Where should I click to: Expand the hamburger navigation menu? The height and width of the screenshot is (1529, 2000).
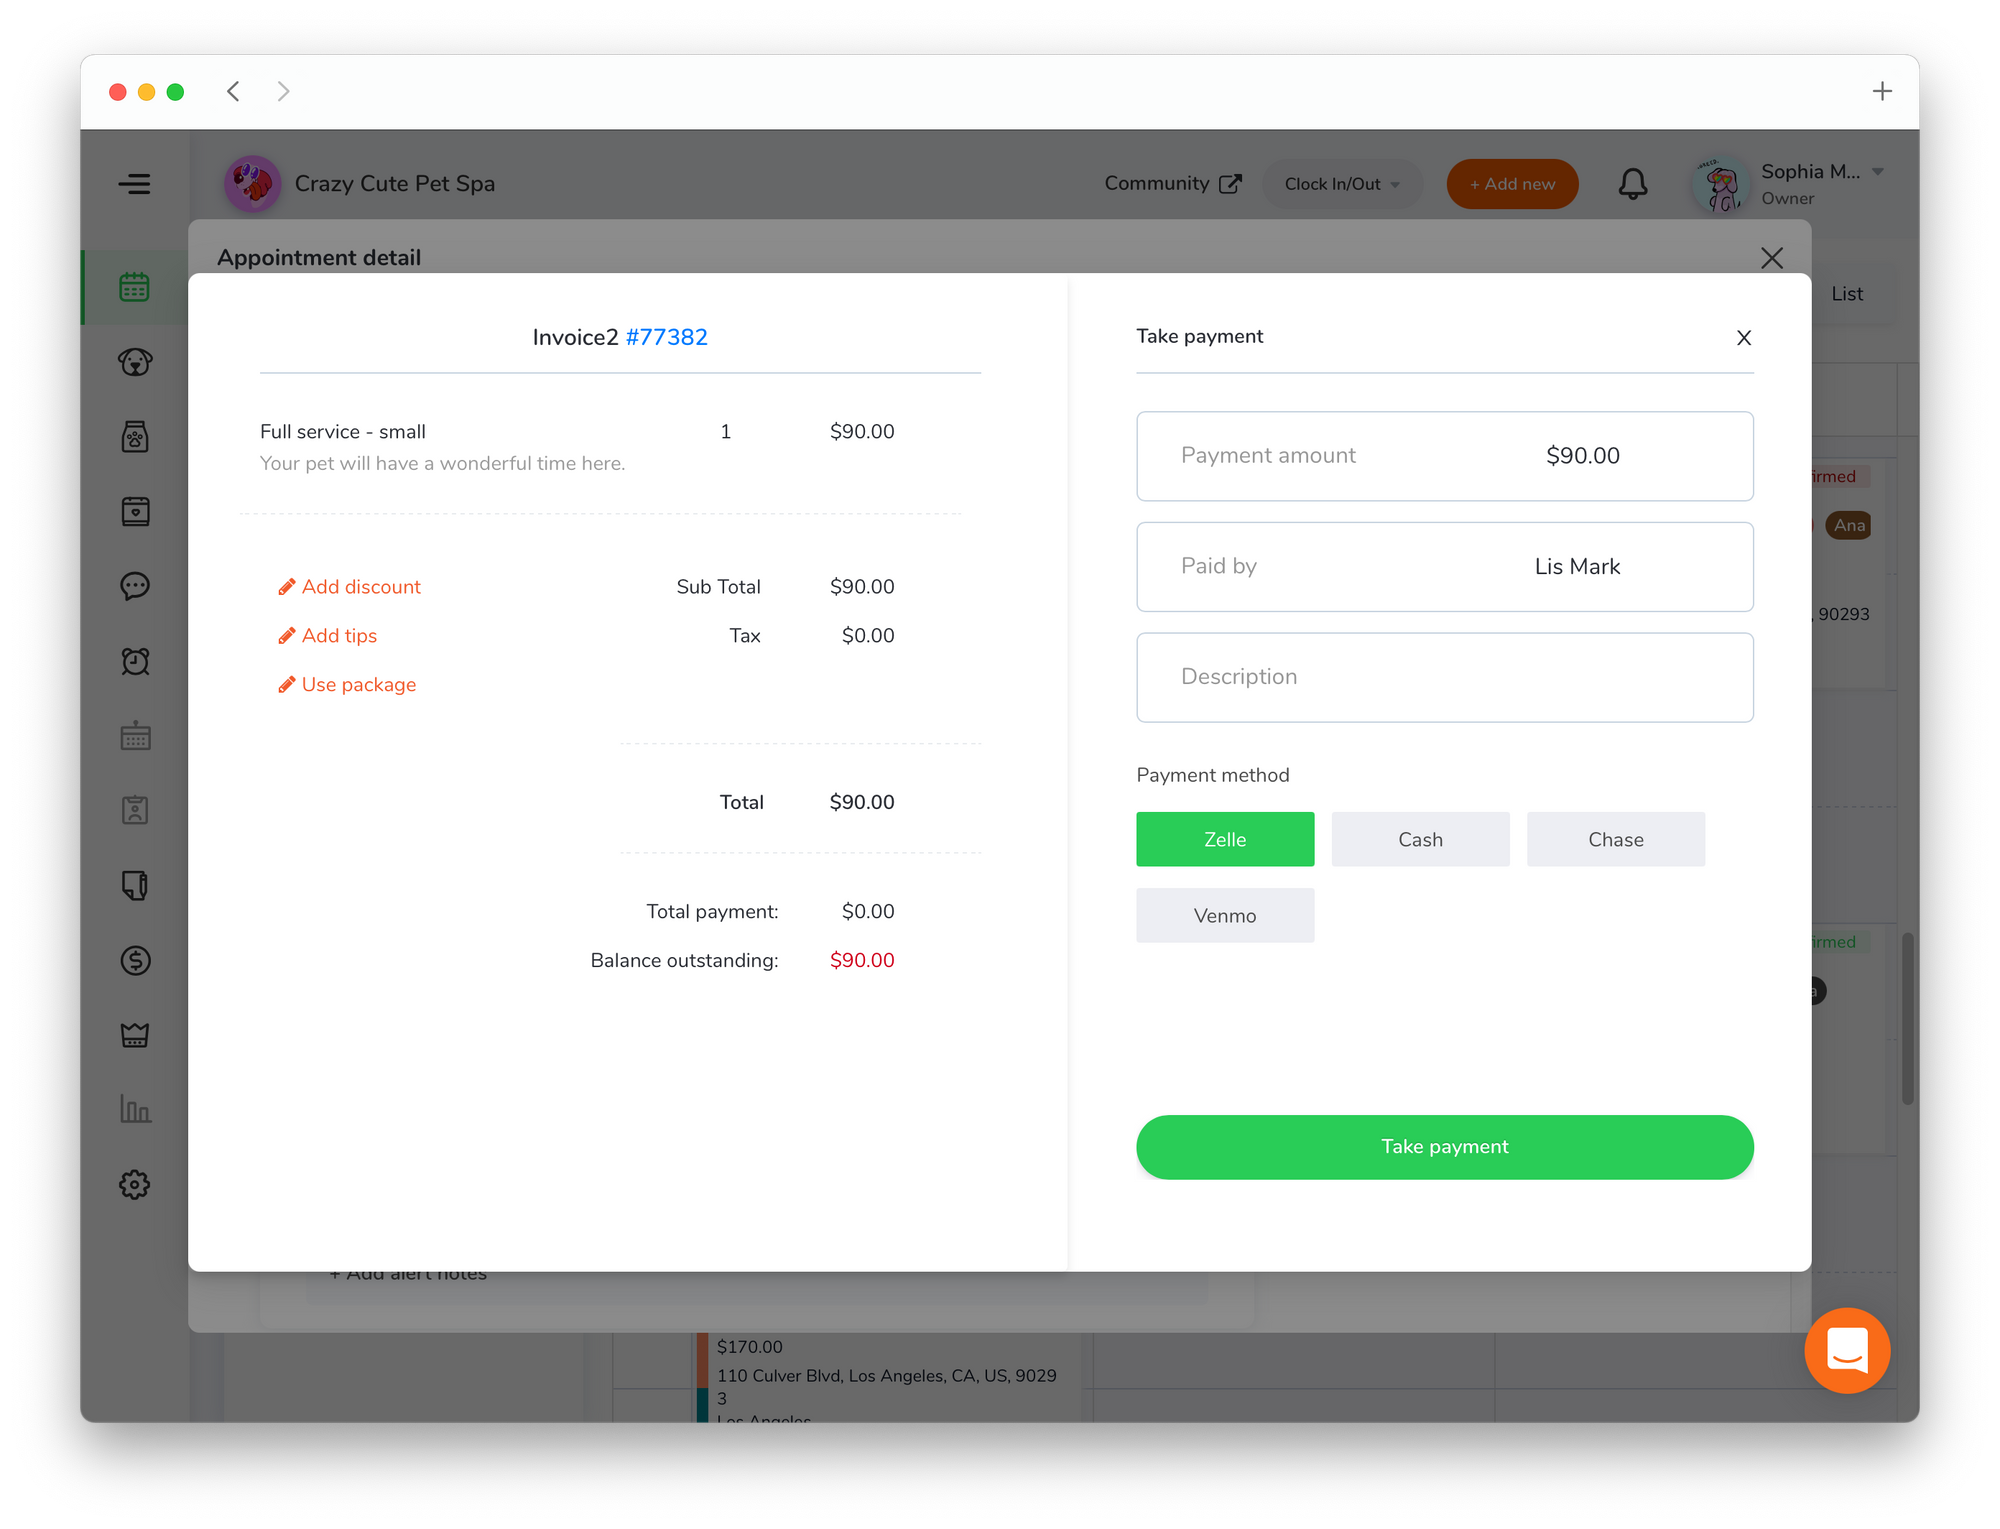pyautogui.click(x=137, y=183)
